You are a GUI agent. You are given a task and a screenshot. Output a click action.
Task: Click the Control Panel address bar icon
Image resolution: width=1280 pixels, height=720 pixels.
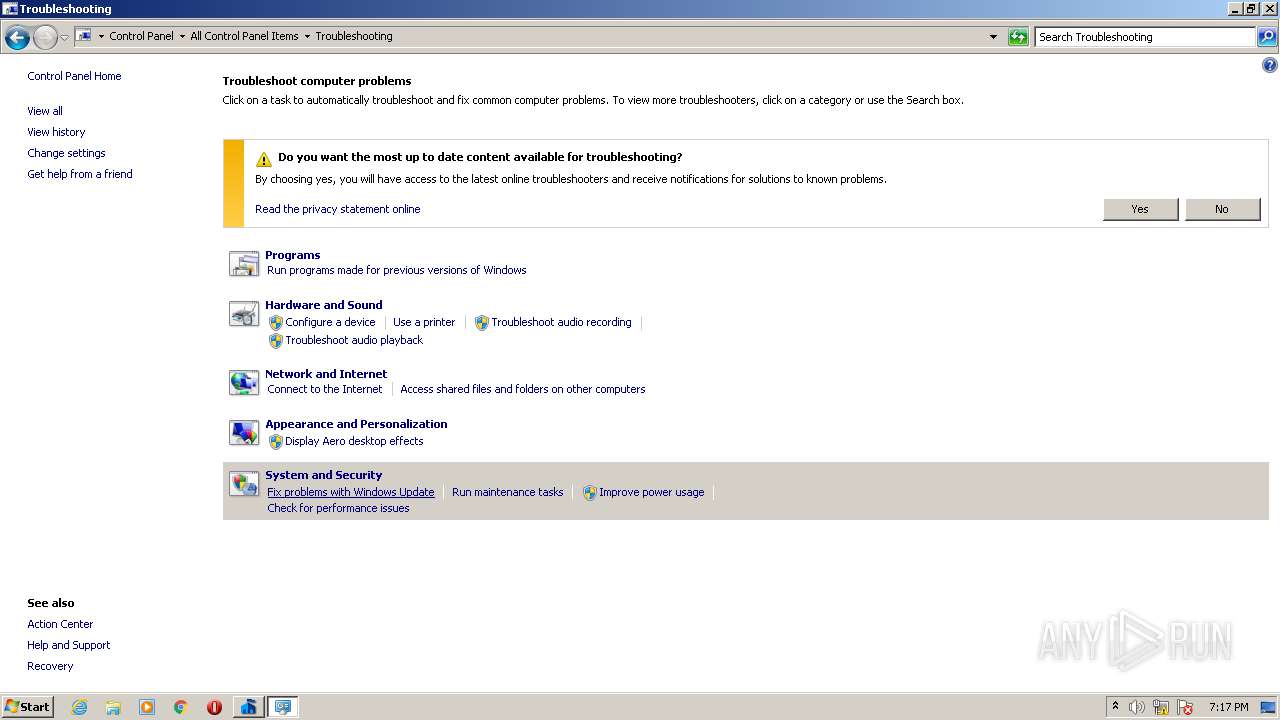point(85,36)
